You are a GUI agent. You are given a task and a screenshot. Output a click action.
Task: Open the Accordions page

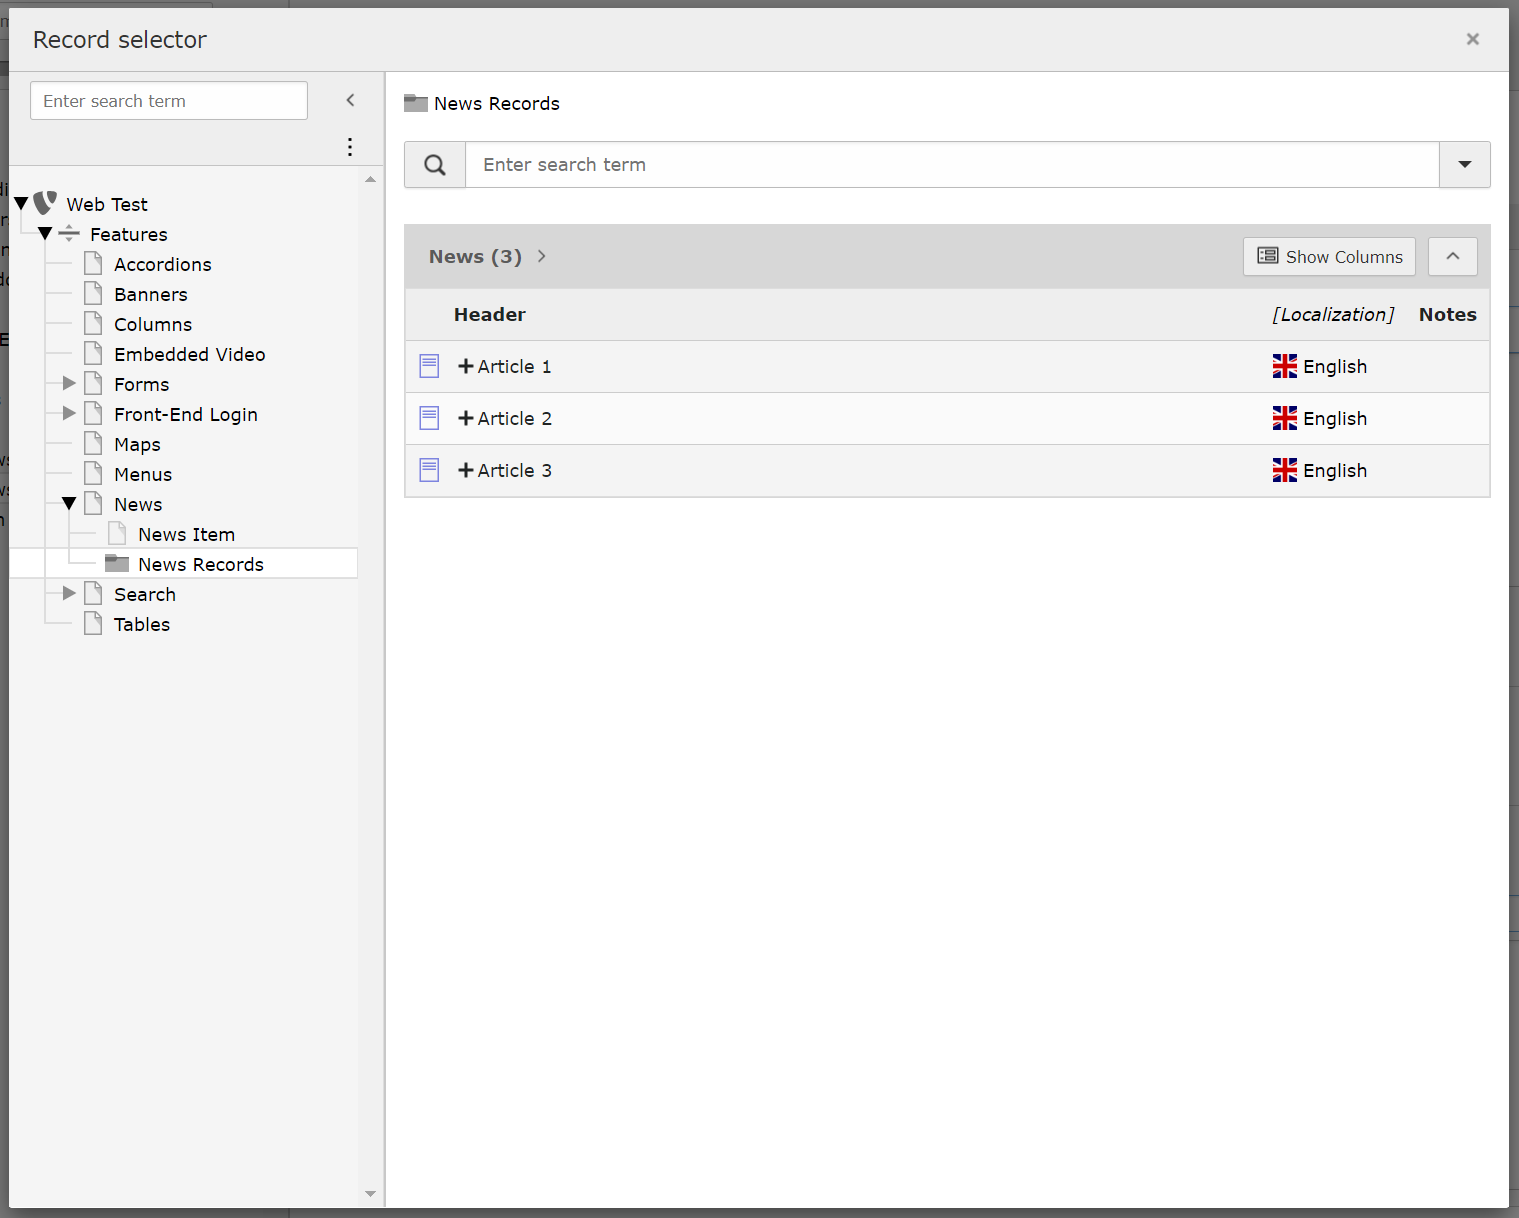pyautogui.click(x=163, y=264)
